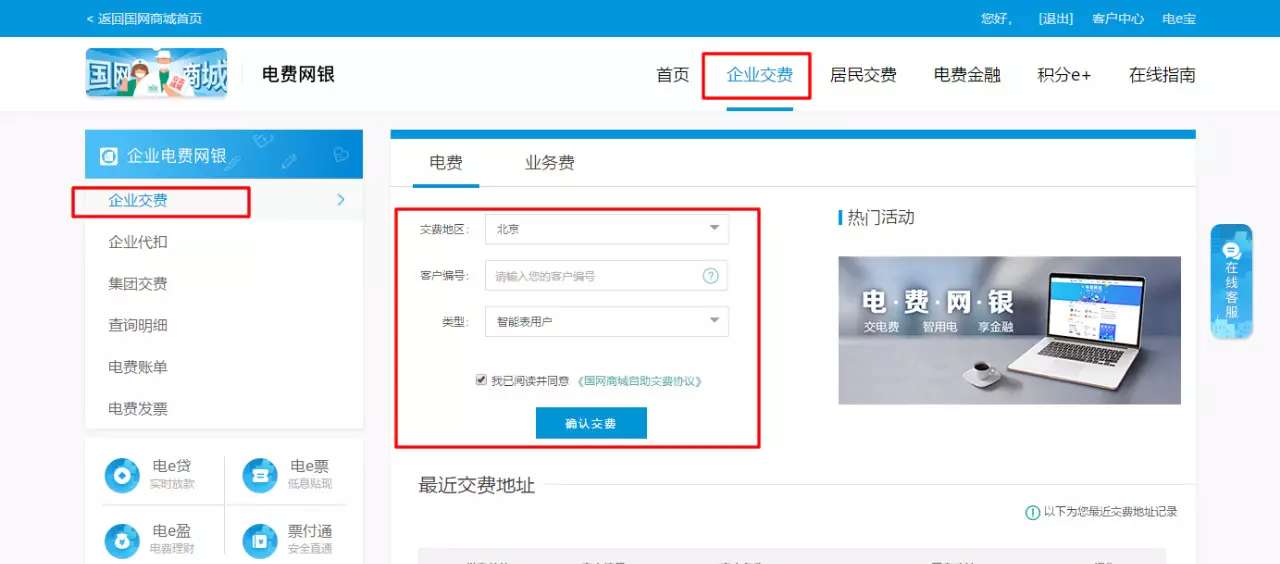Click the 确认交费 button
The height and width of the screenshot is (564, 1280).
point(591,423)
